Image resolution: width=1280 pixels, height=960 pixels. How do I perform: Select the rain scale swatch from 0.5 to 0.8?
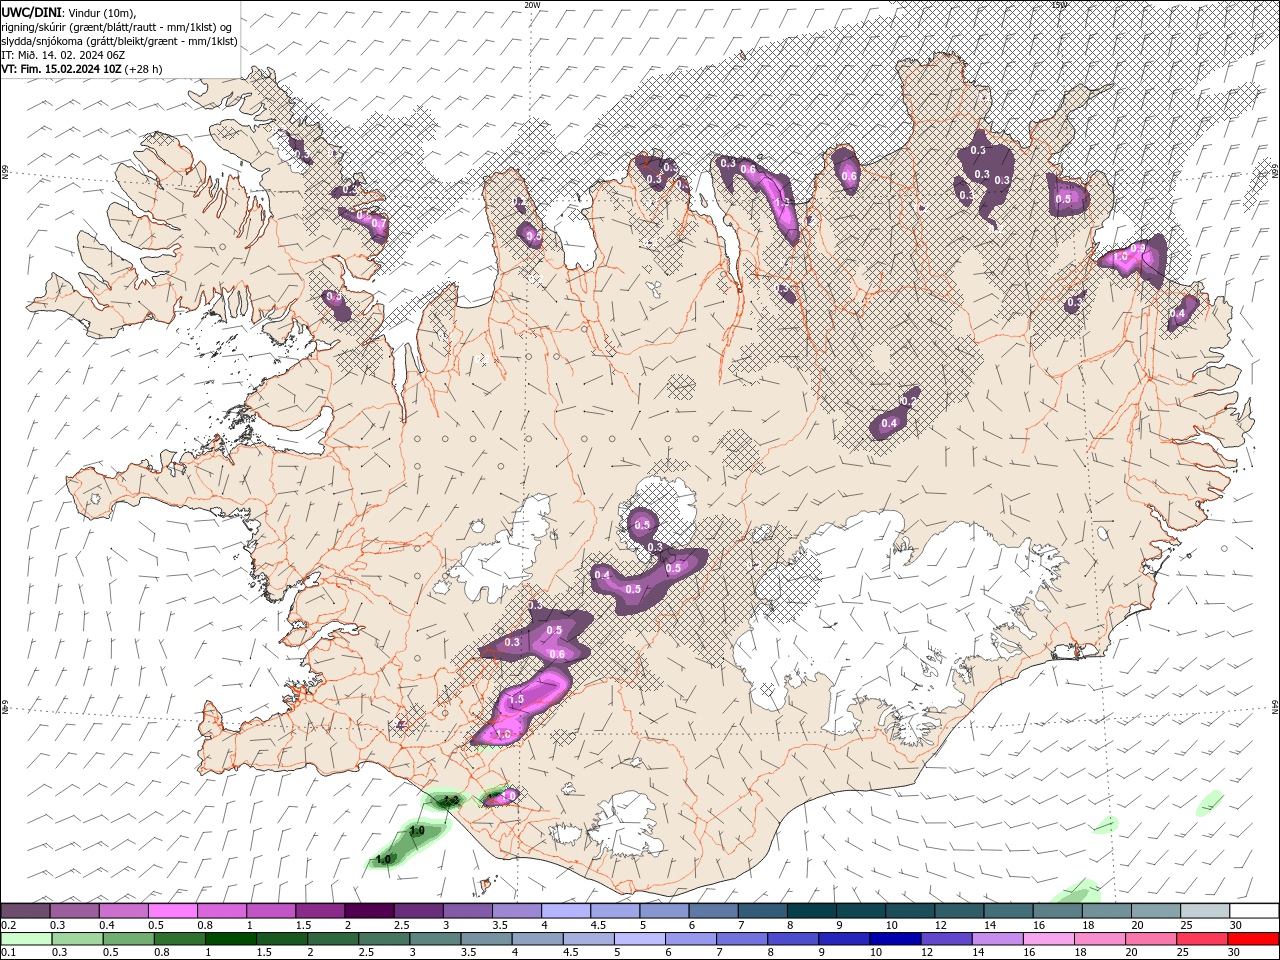tap(129, 939)
